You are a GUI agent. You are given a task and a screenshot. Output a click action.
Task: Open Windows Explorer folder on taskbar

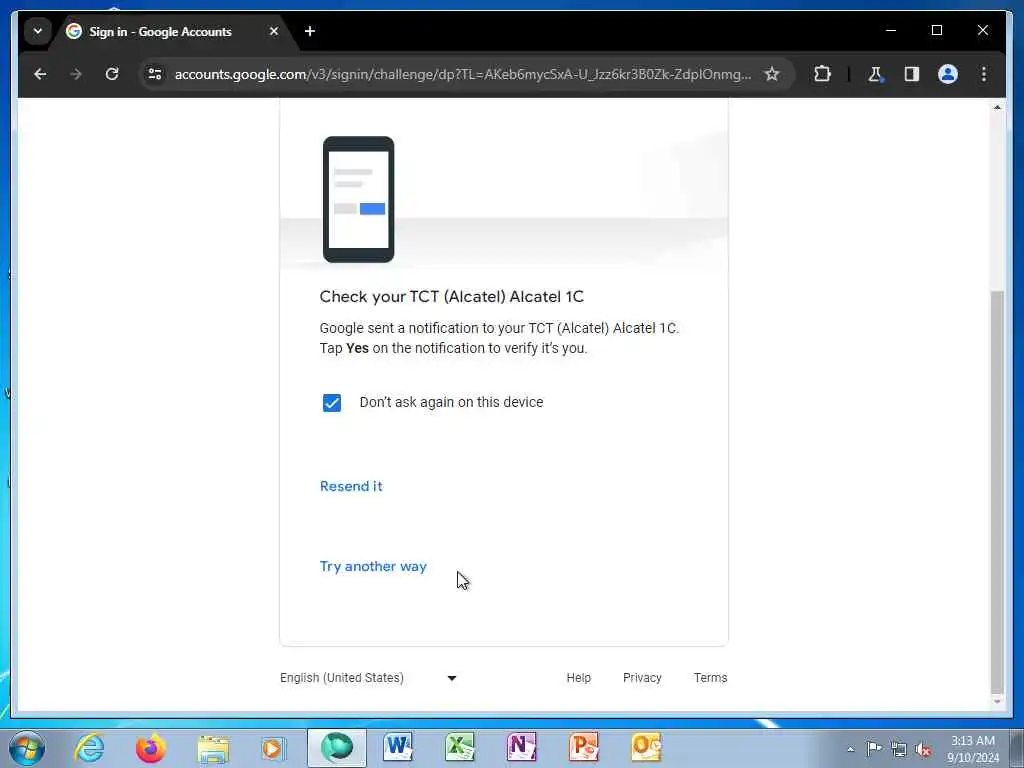point(213,748)
